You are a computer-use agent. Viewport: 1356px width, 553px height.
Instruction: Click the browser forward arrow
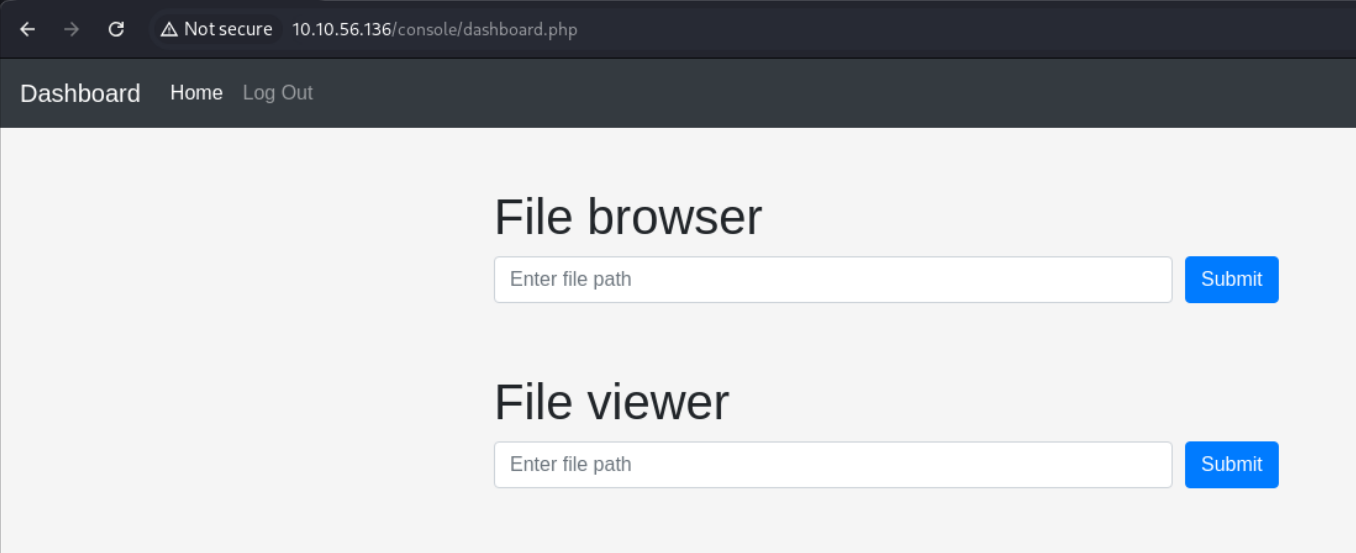pos(71,29)
